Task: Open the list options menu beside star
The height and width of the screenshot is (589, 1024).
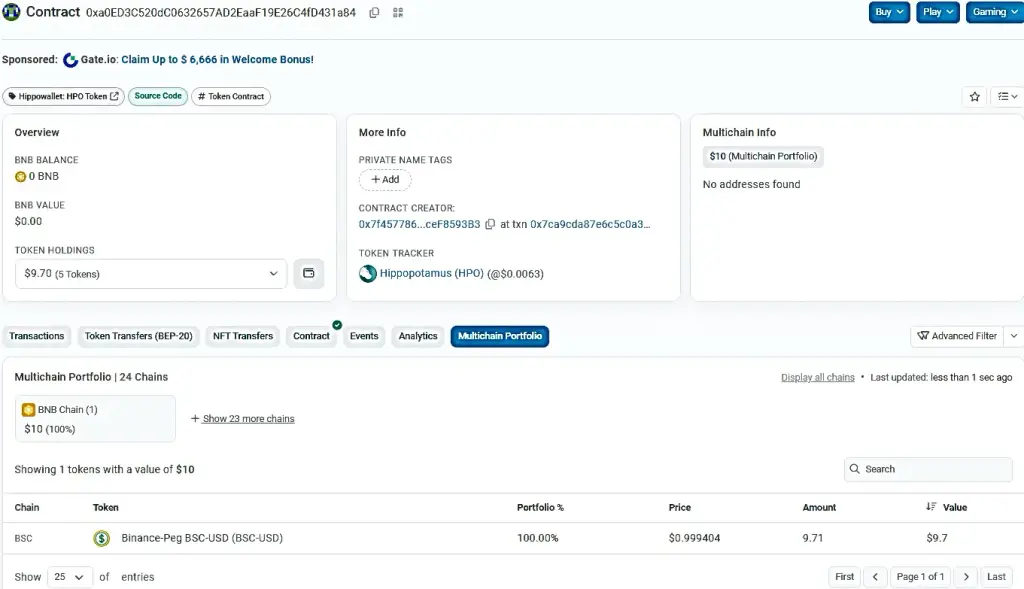Action: point(1007,97)
